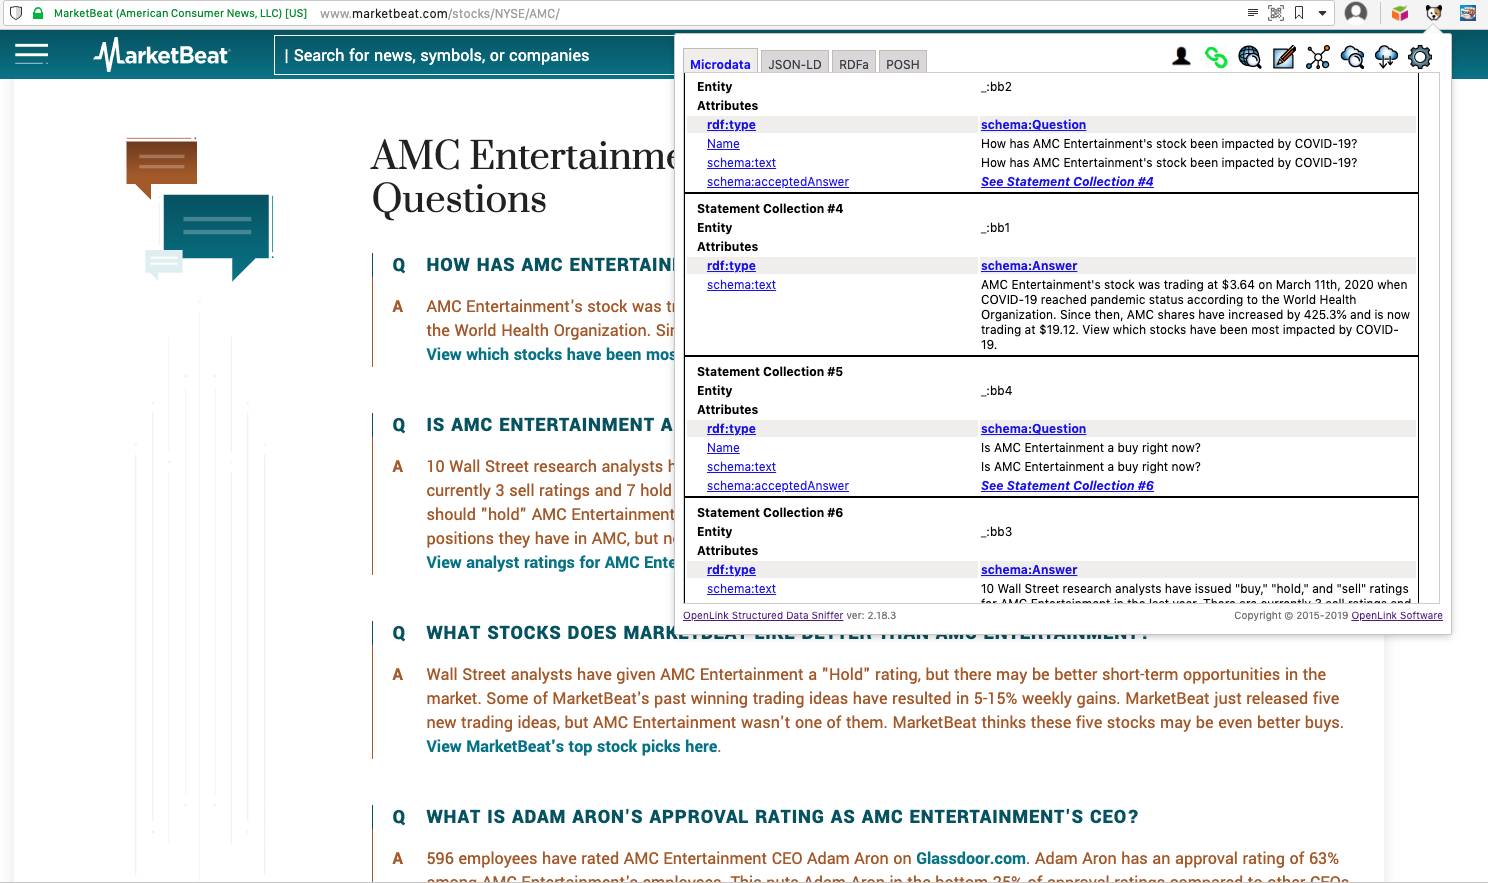
Task: Open the address bar dropdown arrow
Action: [x=1322, y=14]
